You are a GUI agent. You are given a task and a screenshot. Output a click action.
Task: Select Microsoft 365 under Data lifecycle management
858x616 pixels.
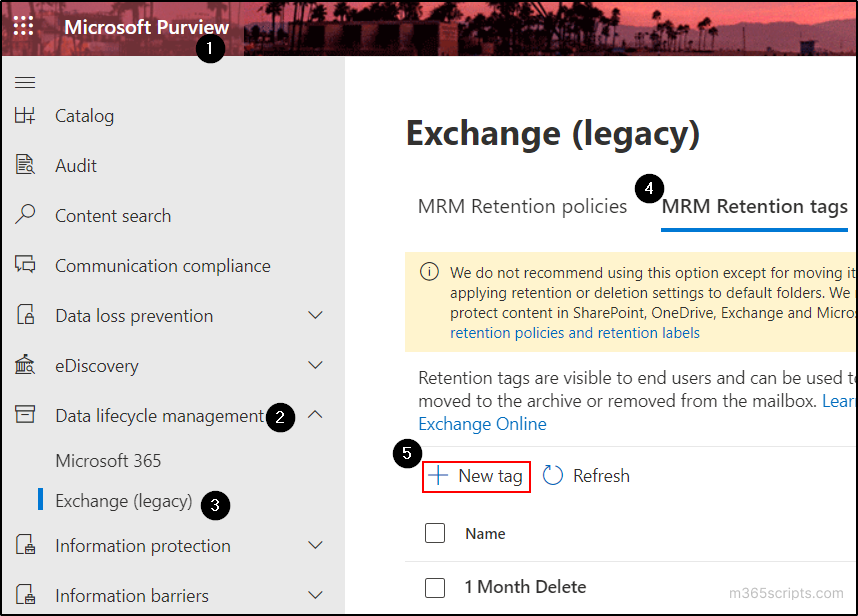(x=108, y=461)
